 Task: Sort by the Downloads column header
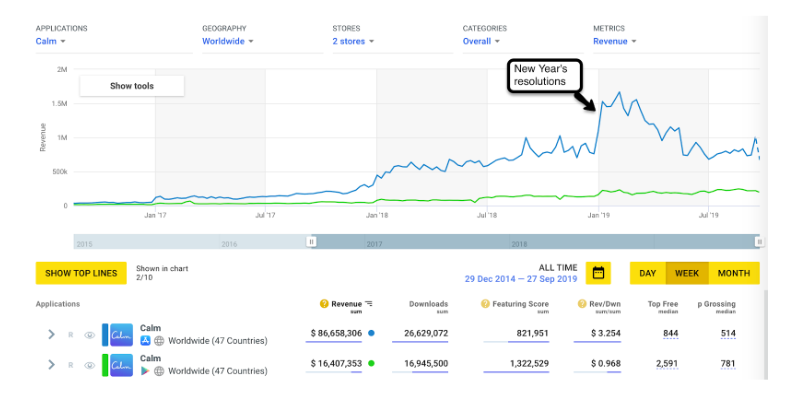(x=428, y=304)
